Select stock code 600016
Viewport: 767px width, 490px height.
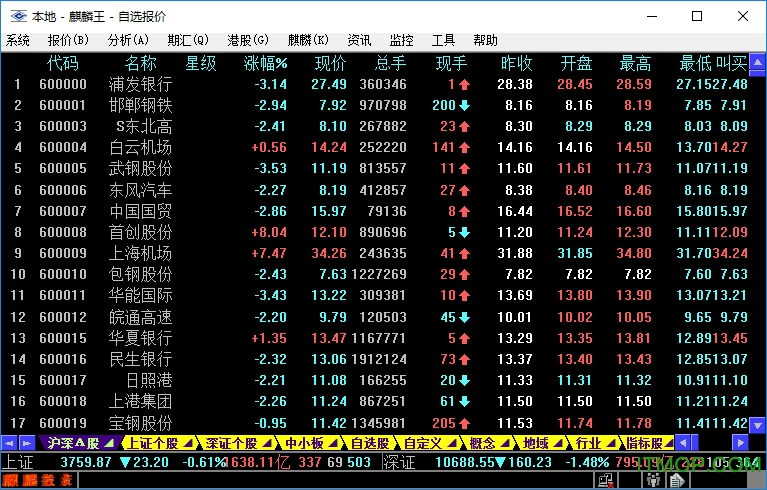(63, 359)
